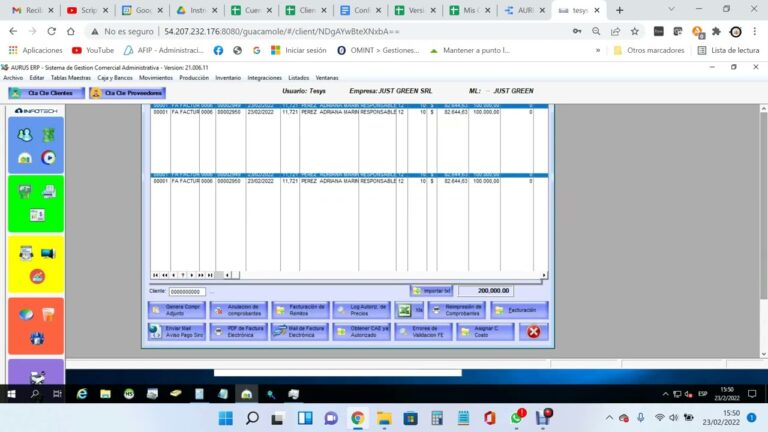Click the house icon in blue sidebar panel
768x432 pixels.
(x=24, y=158)
